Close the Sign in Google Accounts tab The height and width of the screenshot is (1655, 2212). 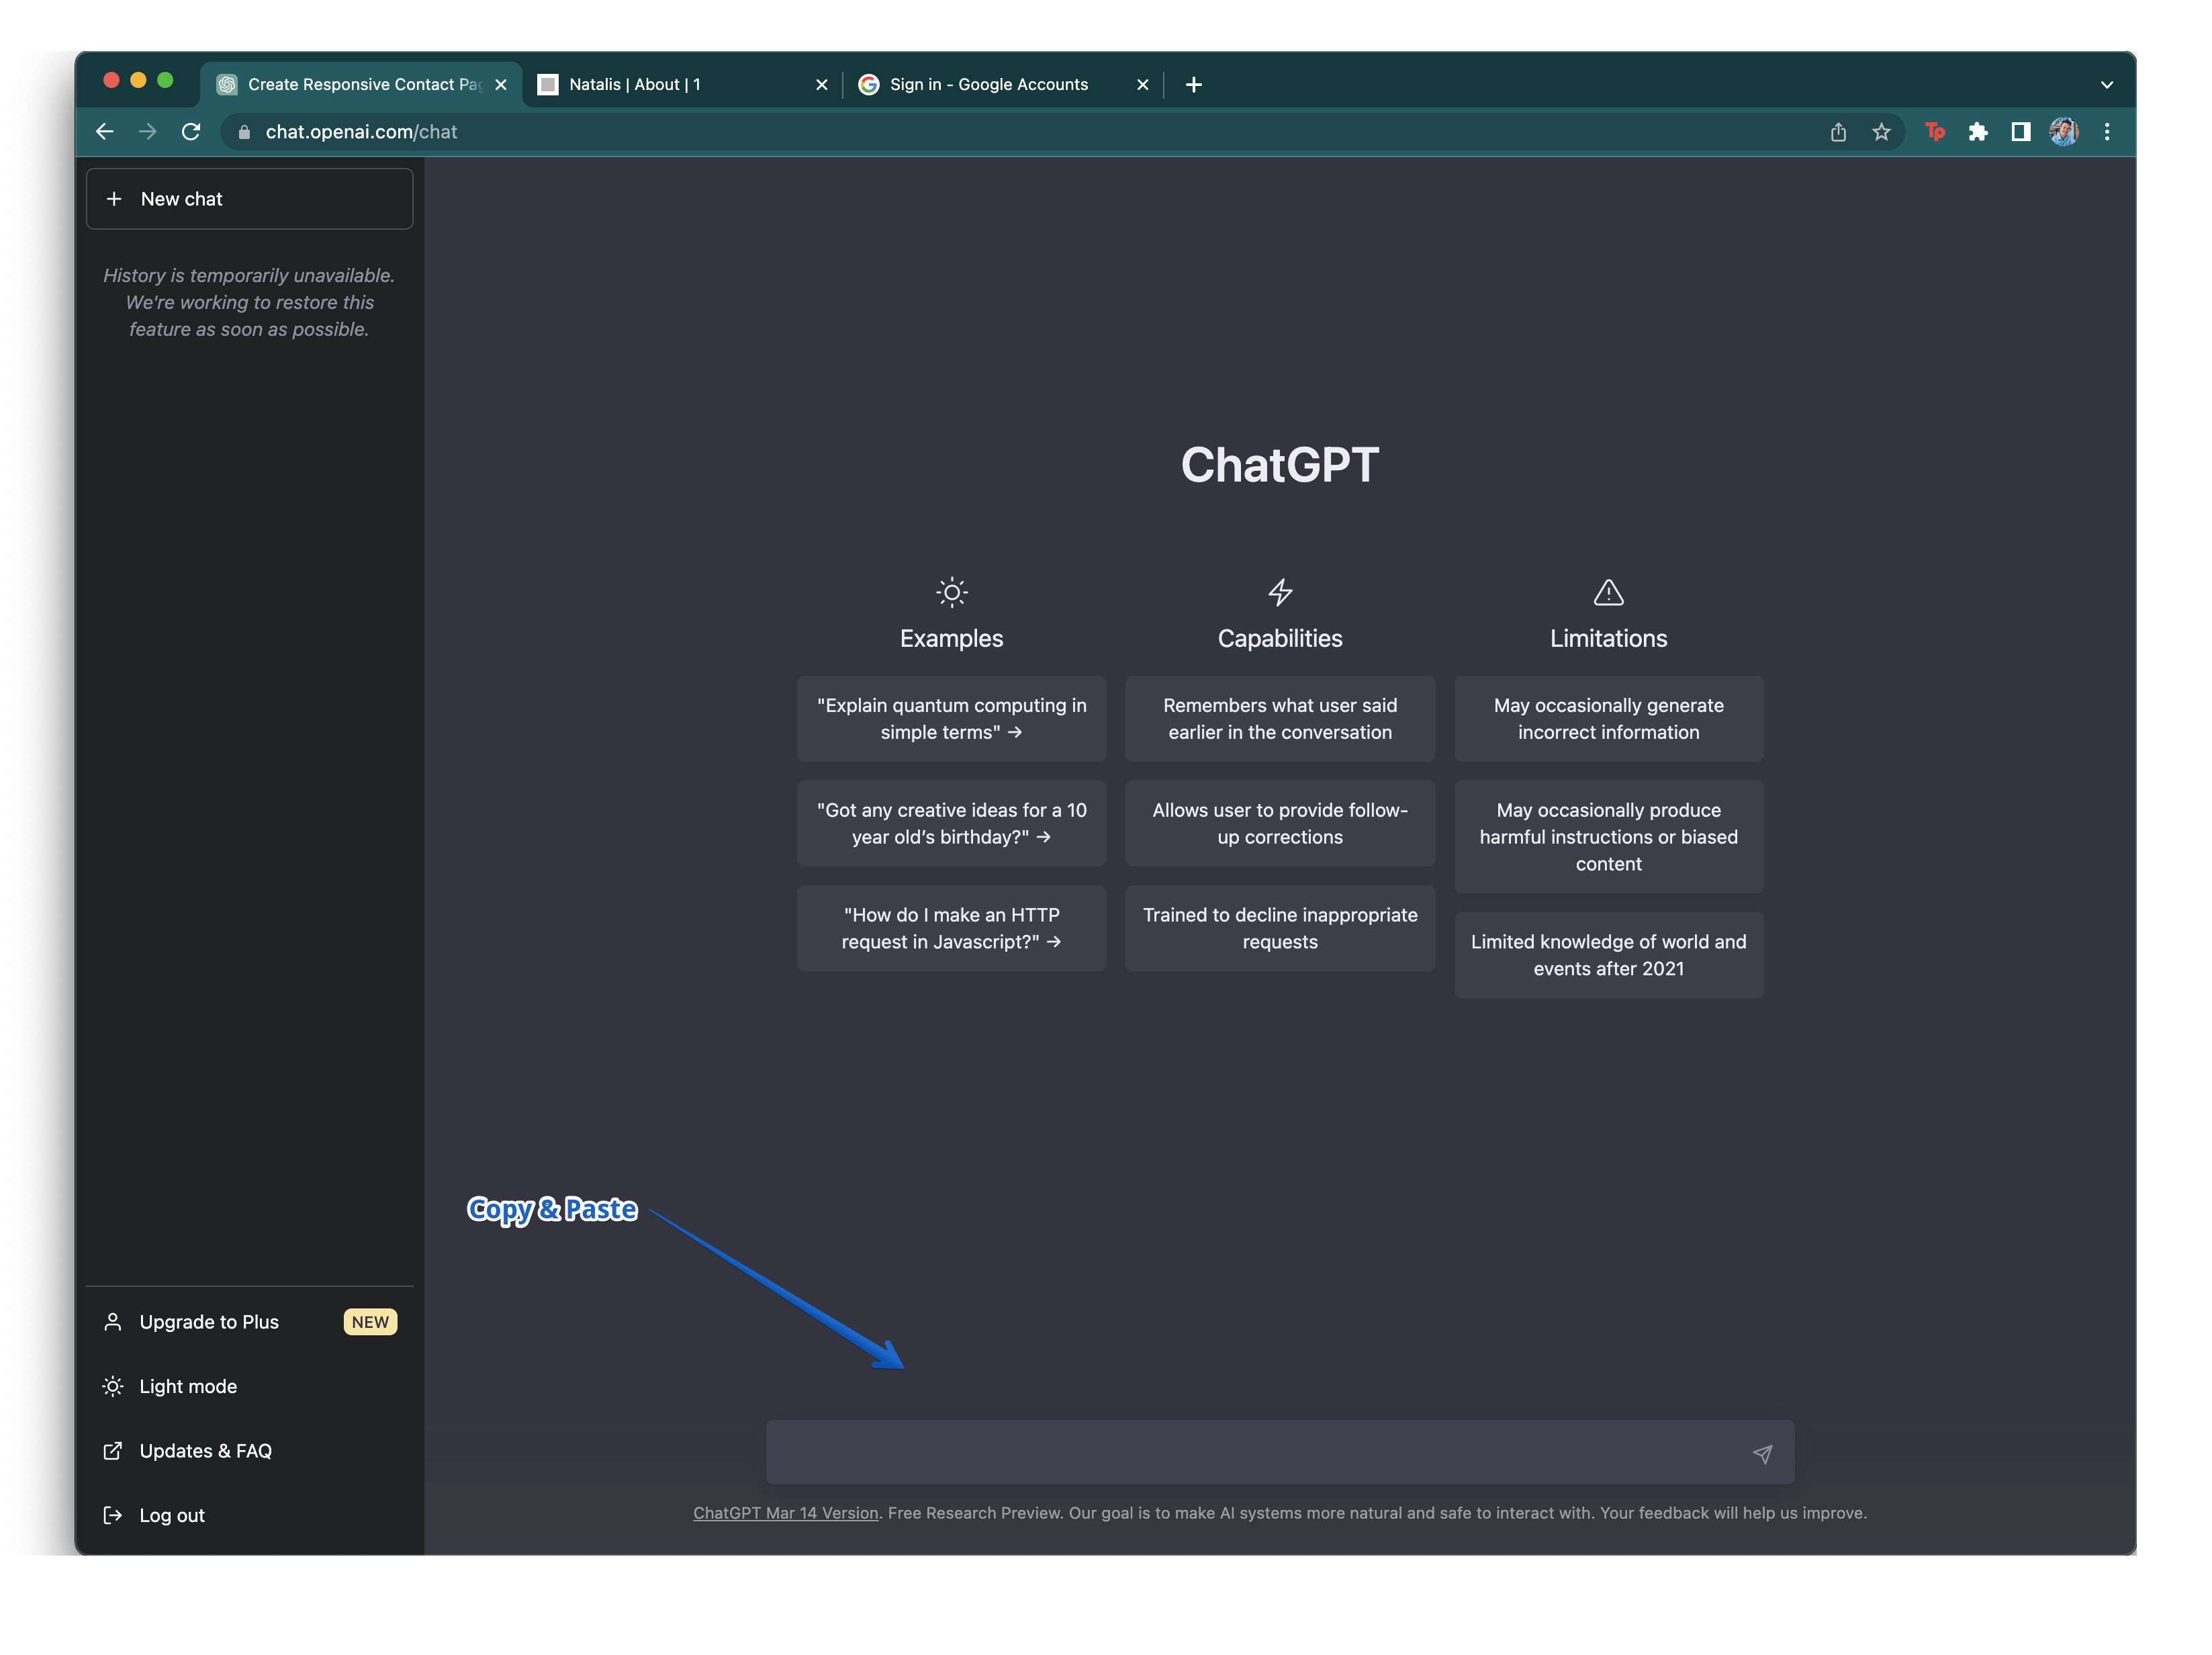[1143, 85]
